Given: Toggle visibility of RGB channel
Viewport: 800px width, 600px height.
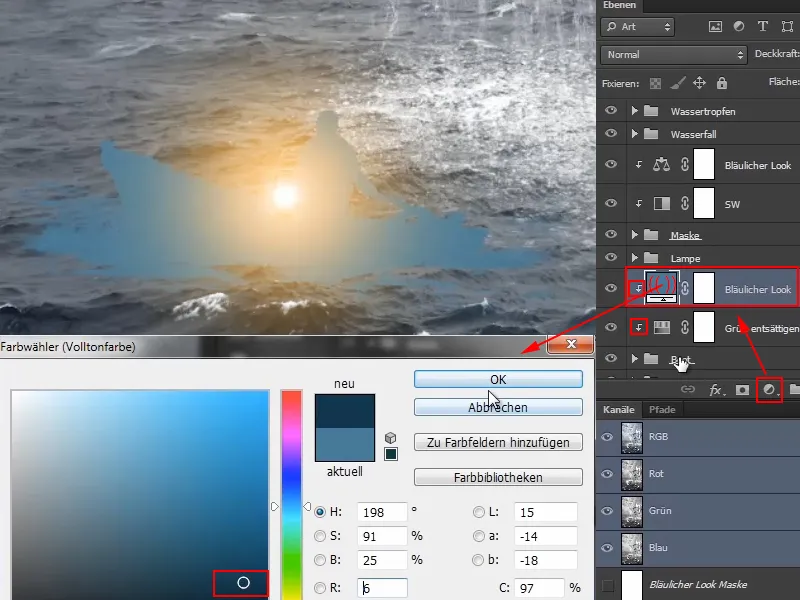Looking at the screenshot, I should coord(607,437).
